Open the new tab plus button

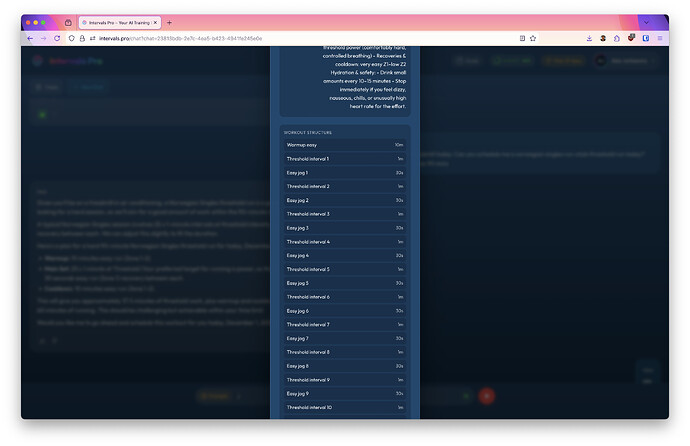169,22
